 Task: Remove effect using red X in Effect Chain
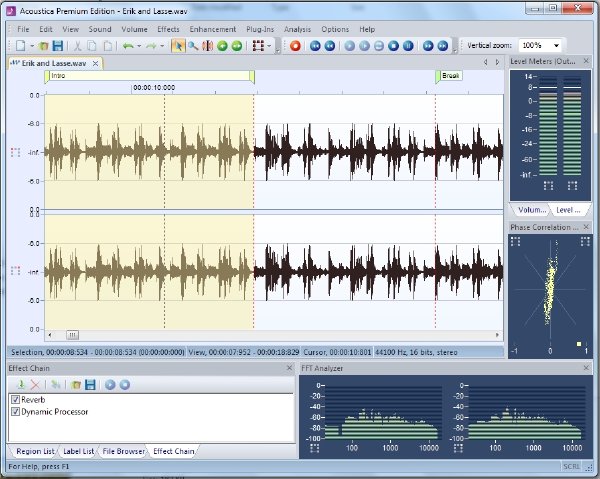tap(35, 385)
